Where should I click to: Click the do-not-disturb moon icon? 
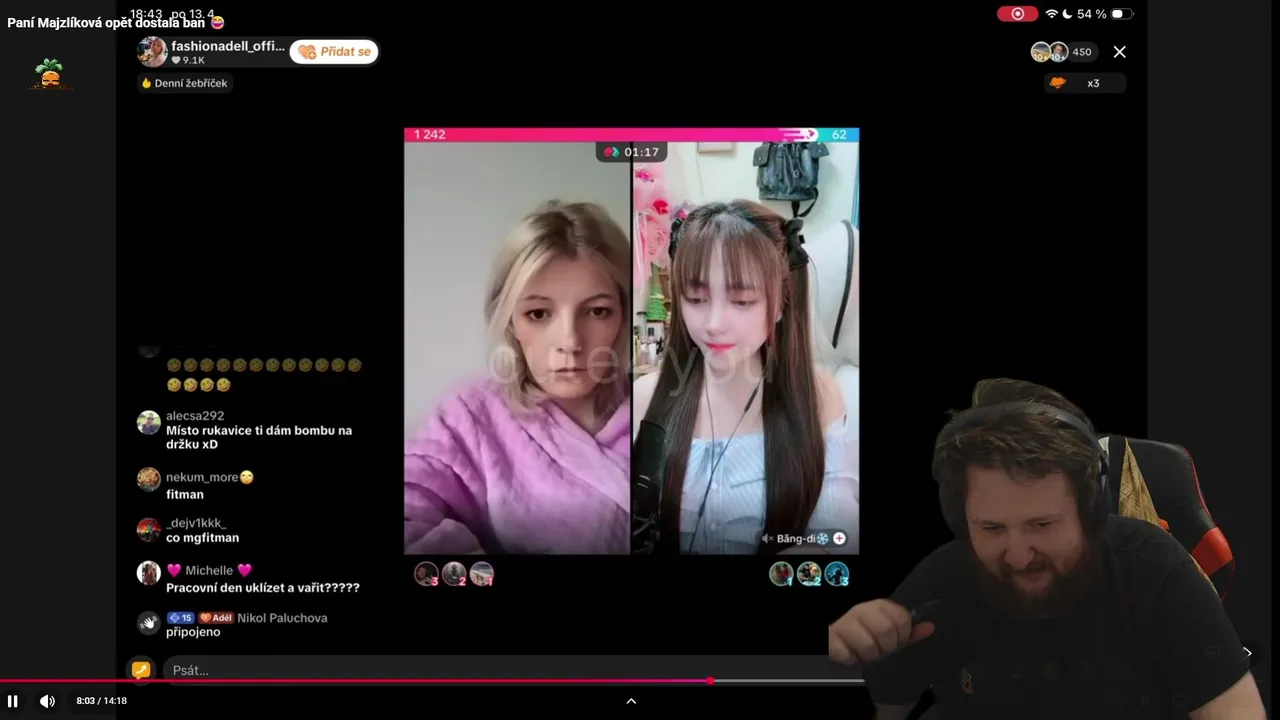point(1067,14)
